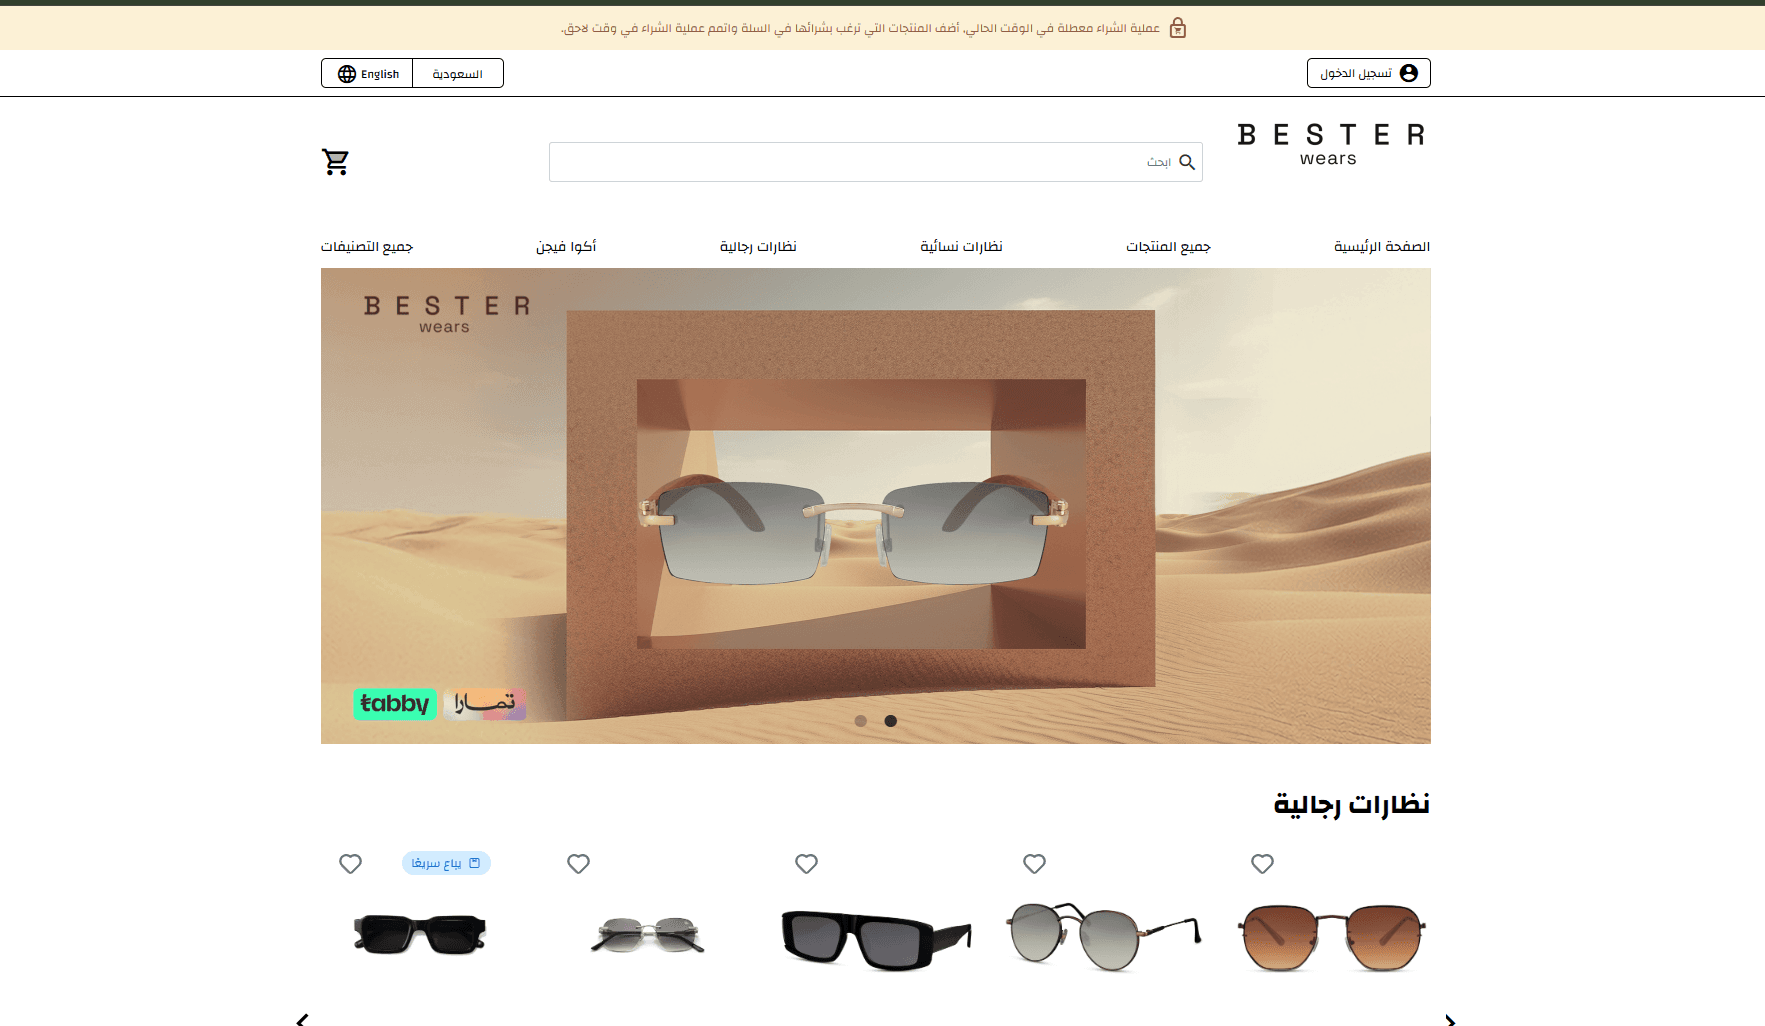Favorite the round green-lens sunglasses
Viewport: 1765px width, 1026px height.
[x=1034, y=864]
